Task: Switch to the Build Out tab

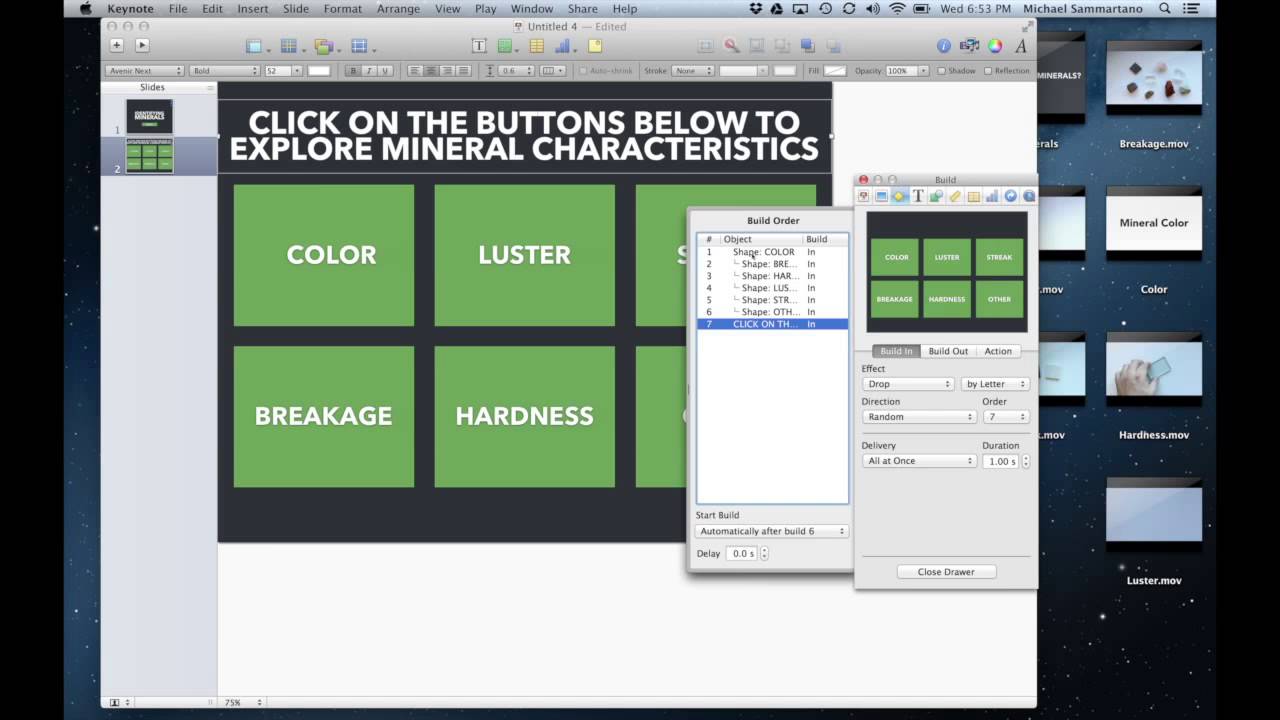Action: (948, 351)
